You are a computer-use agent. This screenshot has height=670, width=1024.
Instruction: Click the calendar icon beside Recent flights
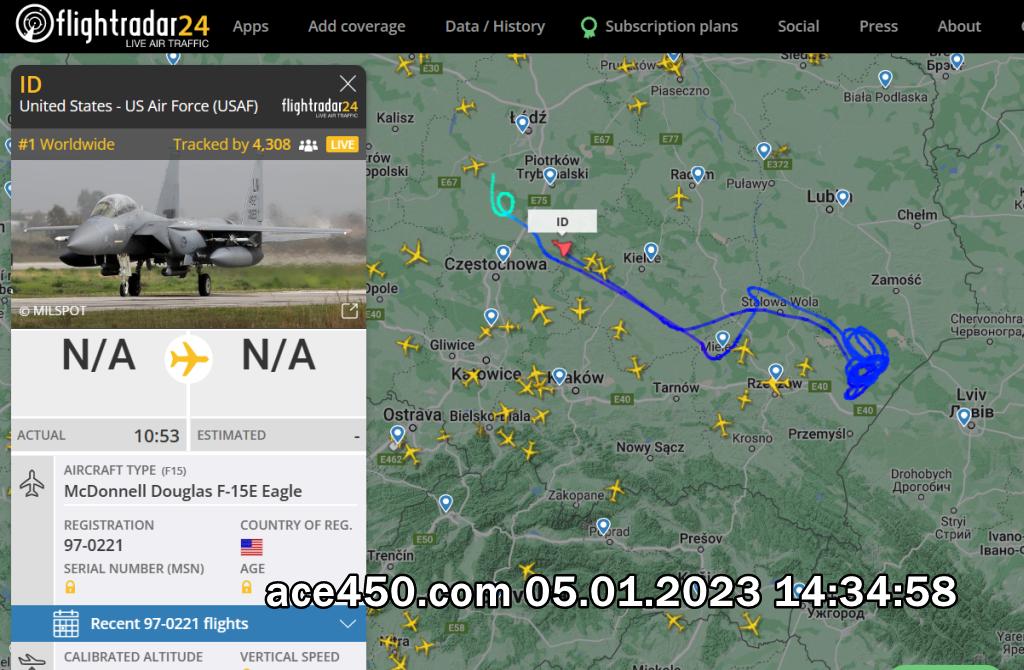click(66, 624)
